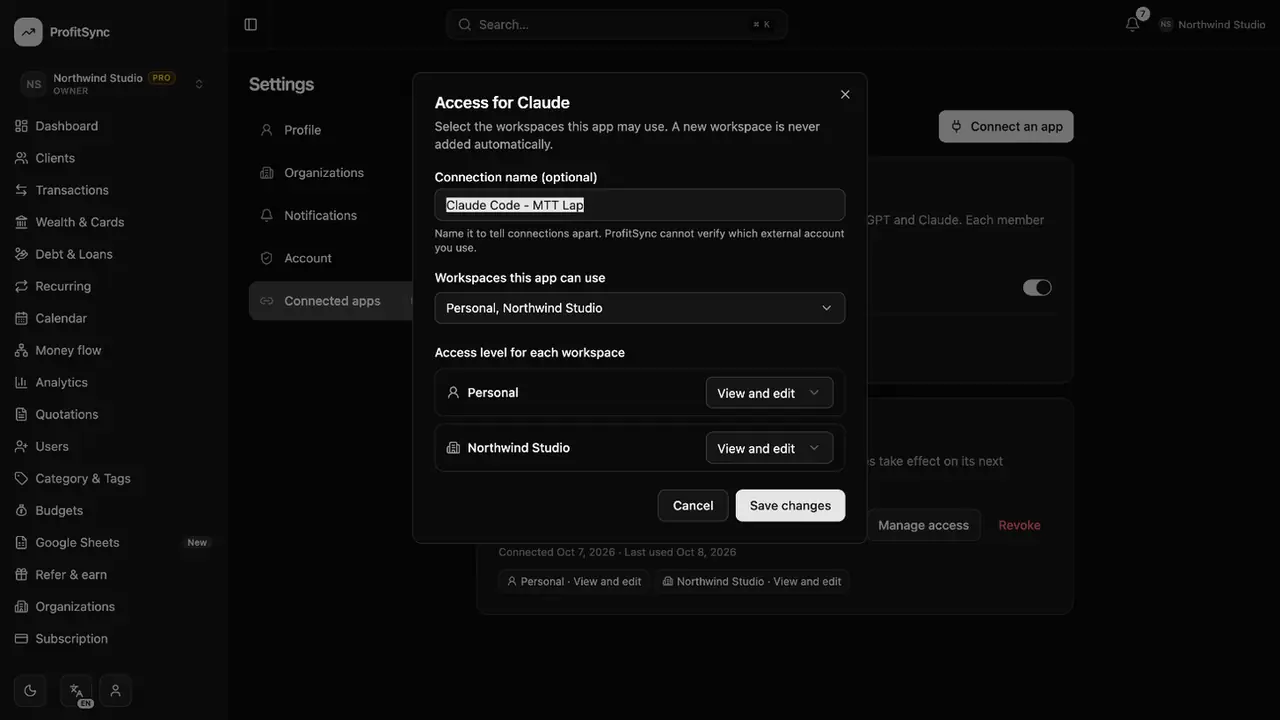Click the Clients icon in sidebar
The width and height of the screenshot is (1280, 720).
21,158
